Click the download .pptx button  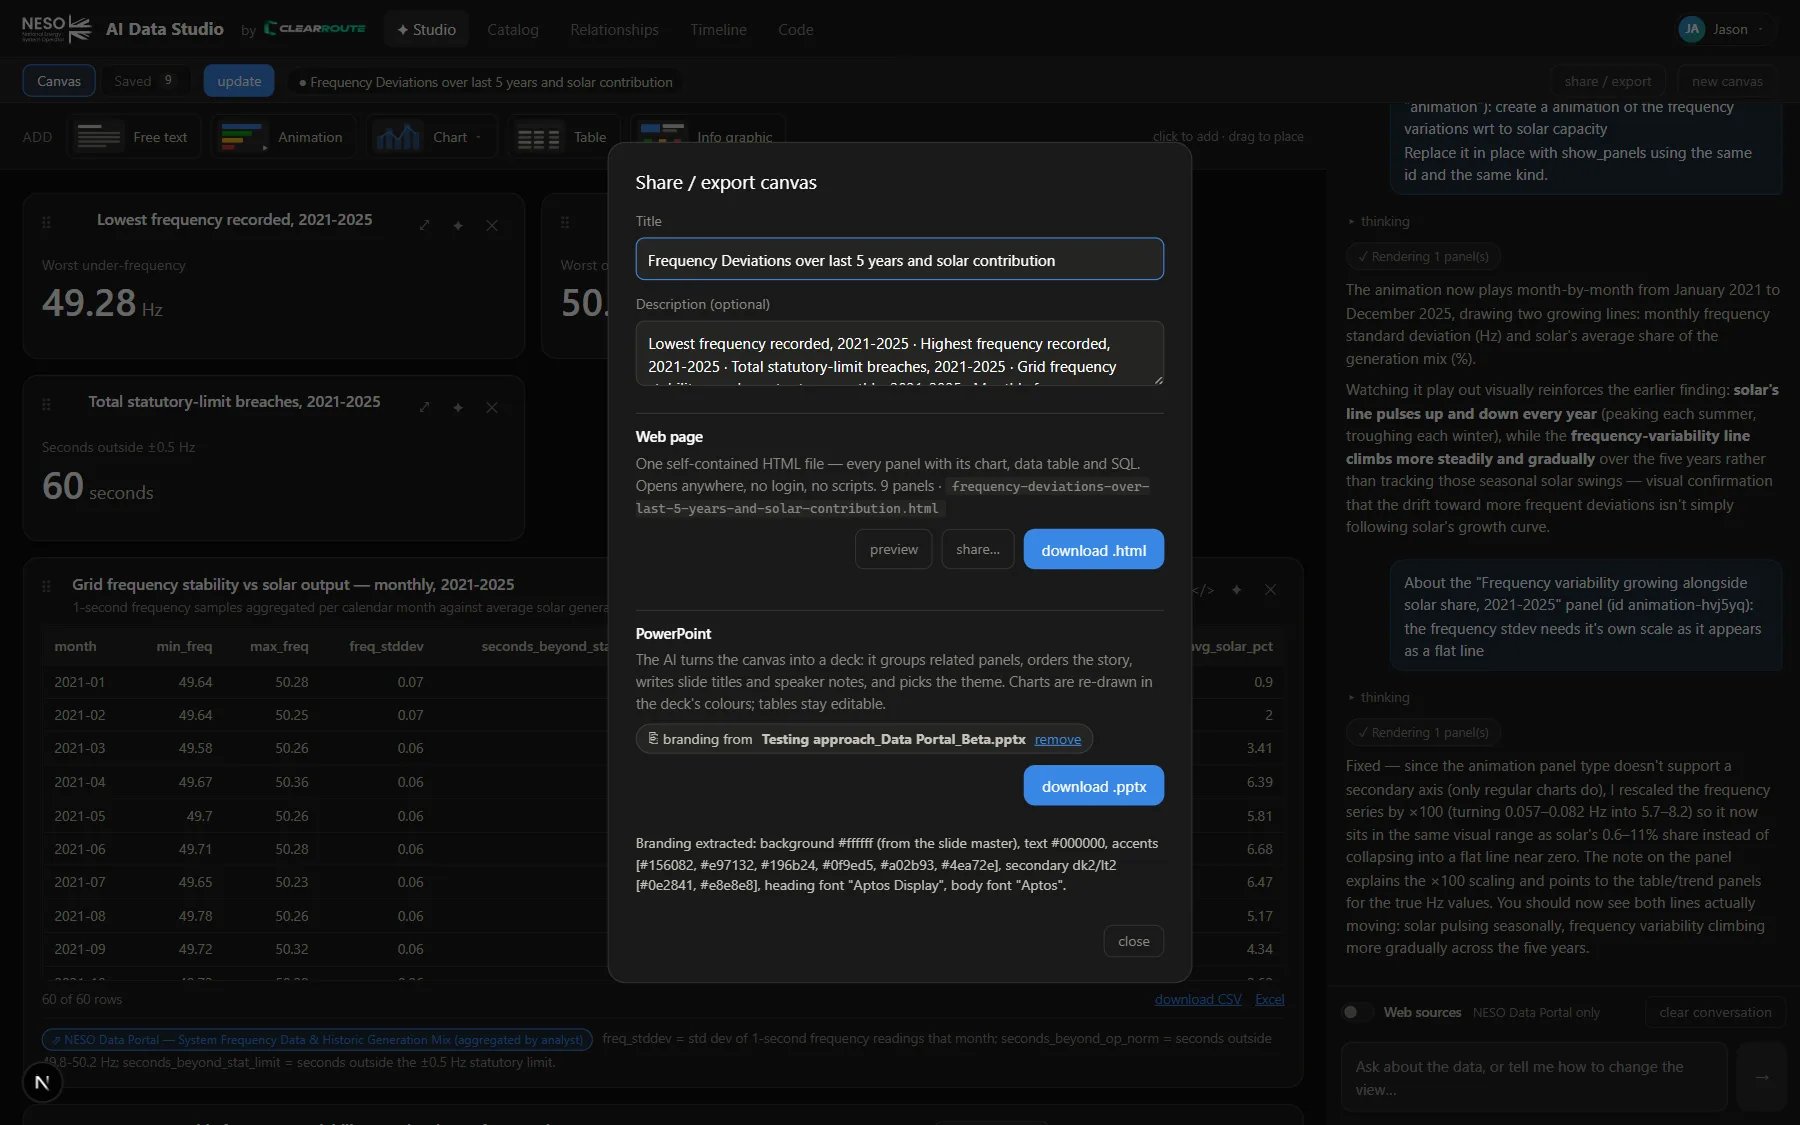(x=1094, y=786)
